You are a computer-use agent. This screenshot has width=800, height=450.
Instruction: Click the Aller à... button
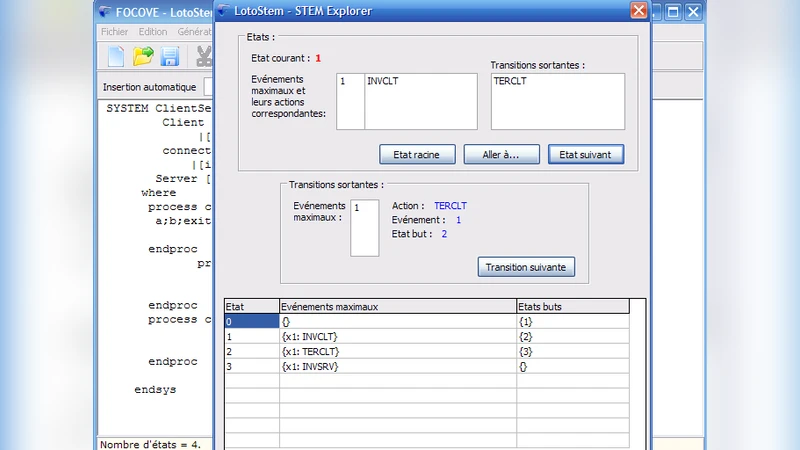click(501, 154)
